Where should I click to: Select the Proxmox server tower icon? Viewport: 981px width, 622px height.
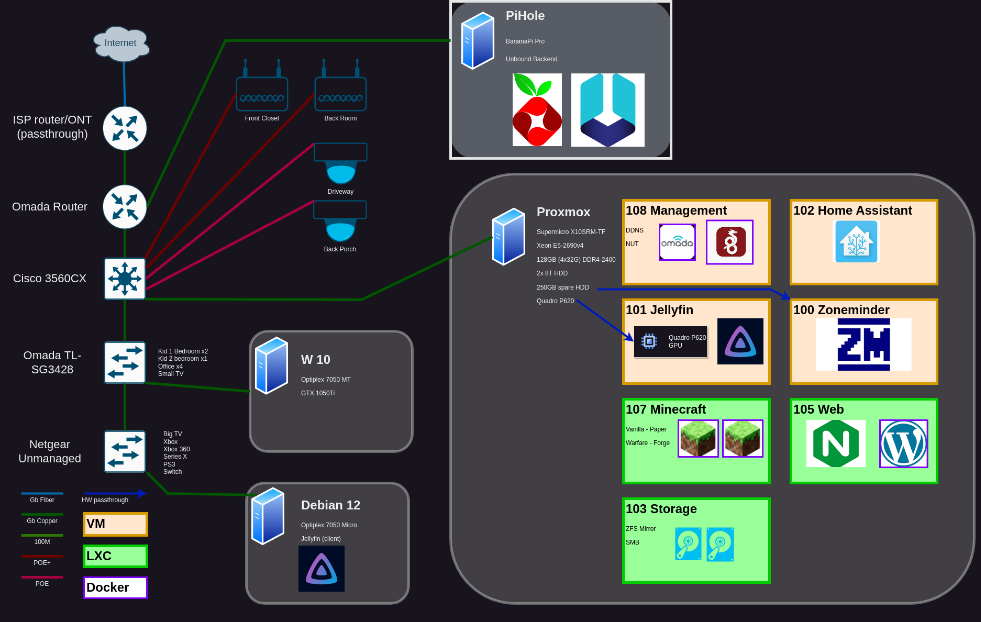click(x=508, y=237)
